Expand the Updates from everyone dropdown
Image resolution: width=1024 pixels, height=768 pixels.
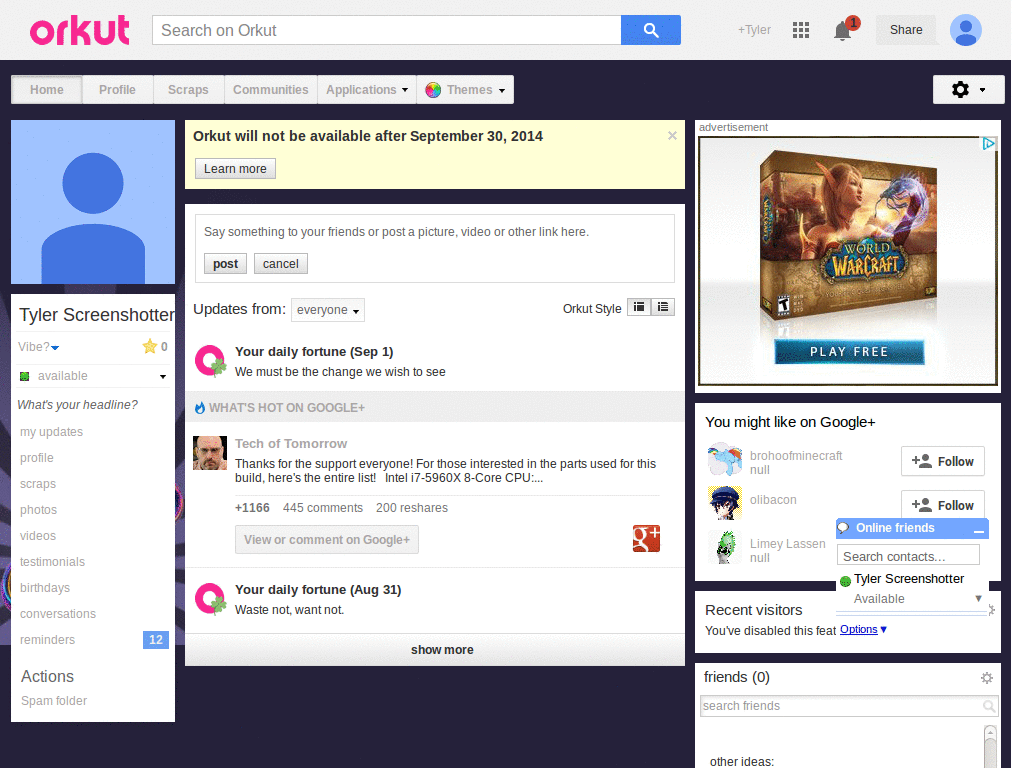(328, 310)
